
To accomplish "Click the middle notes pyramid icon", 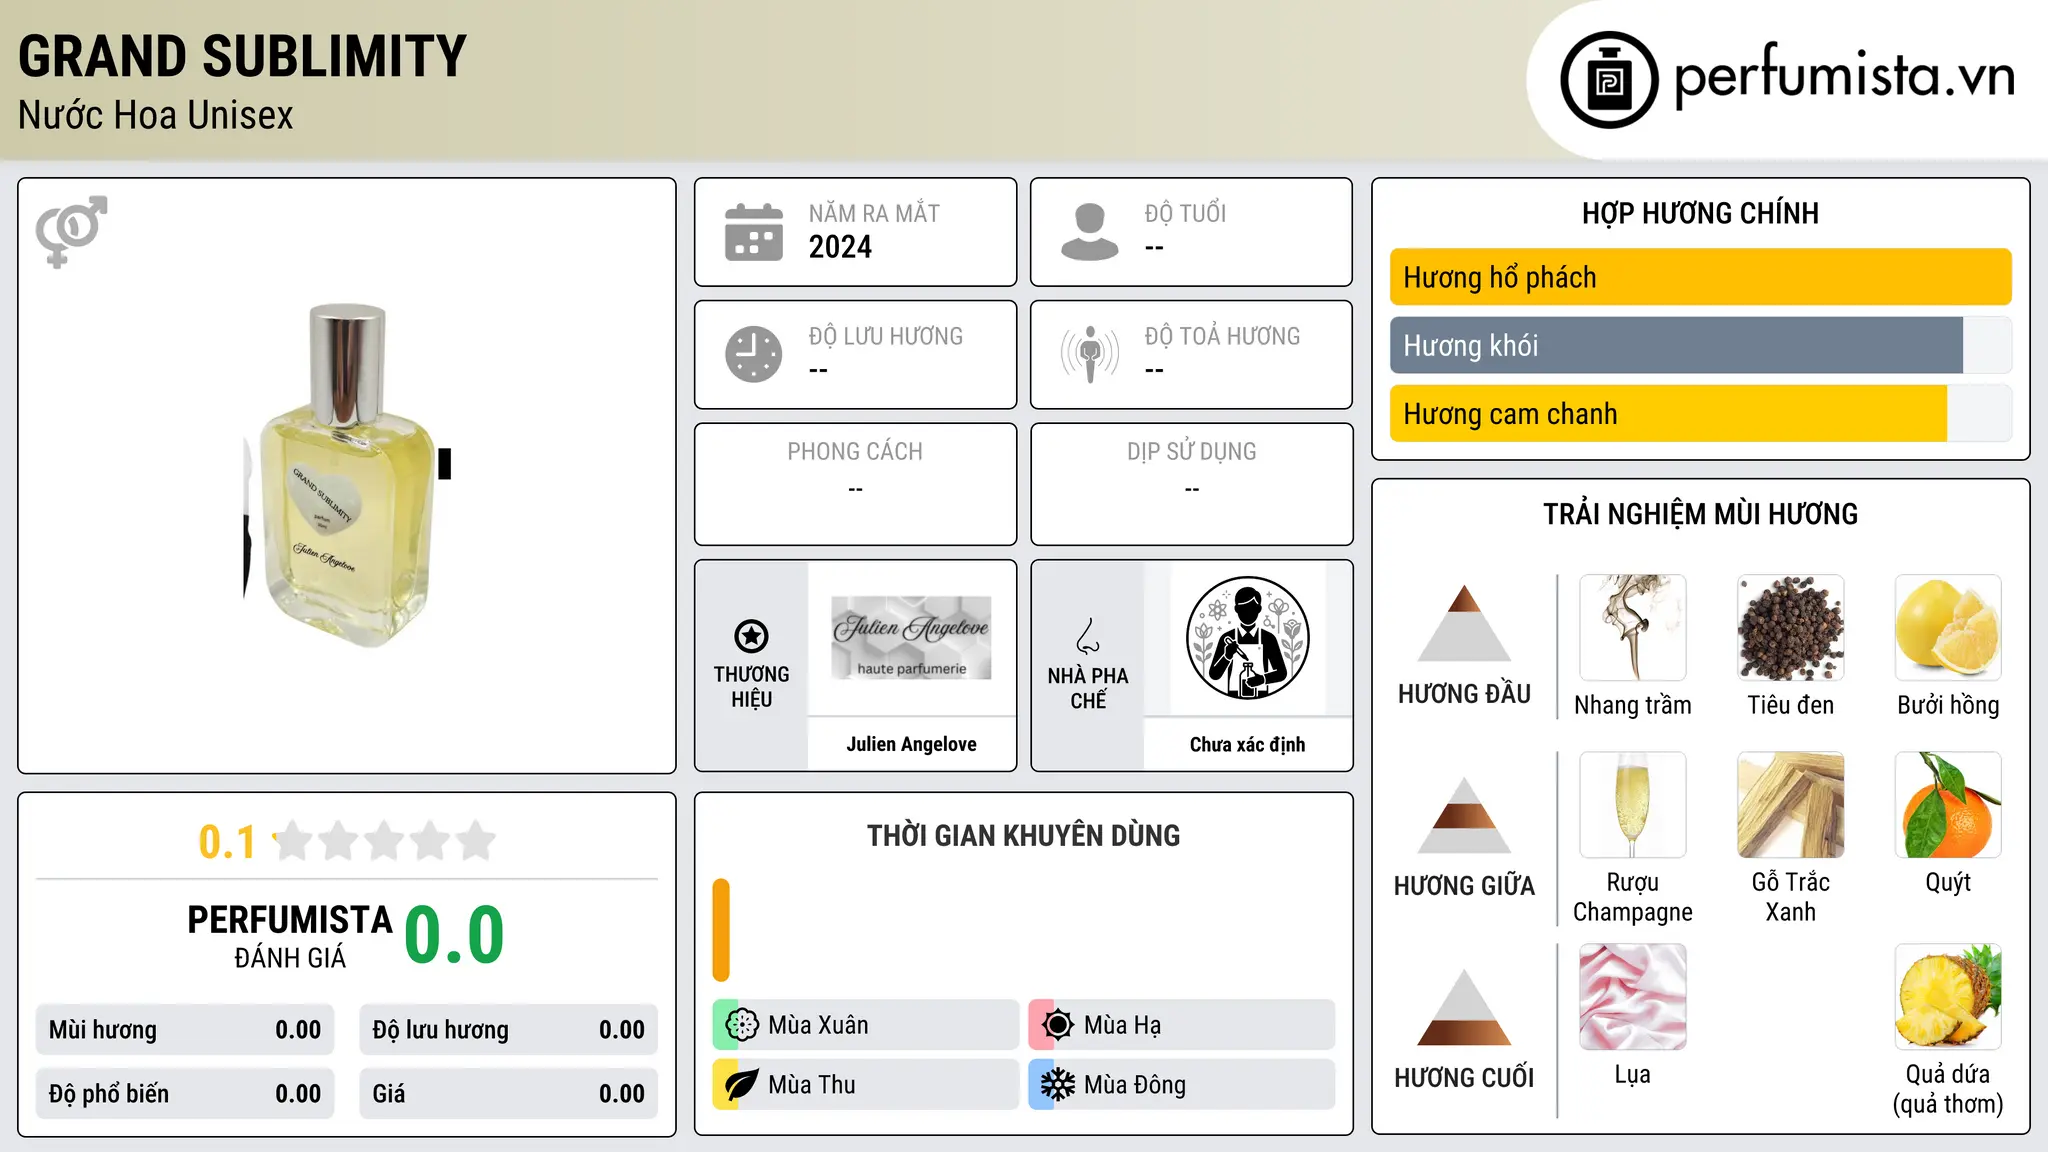I will coord(1464,815).
